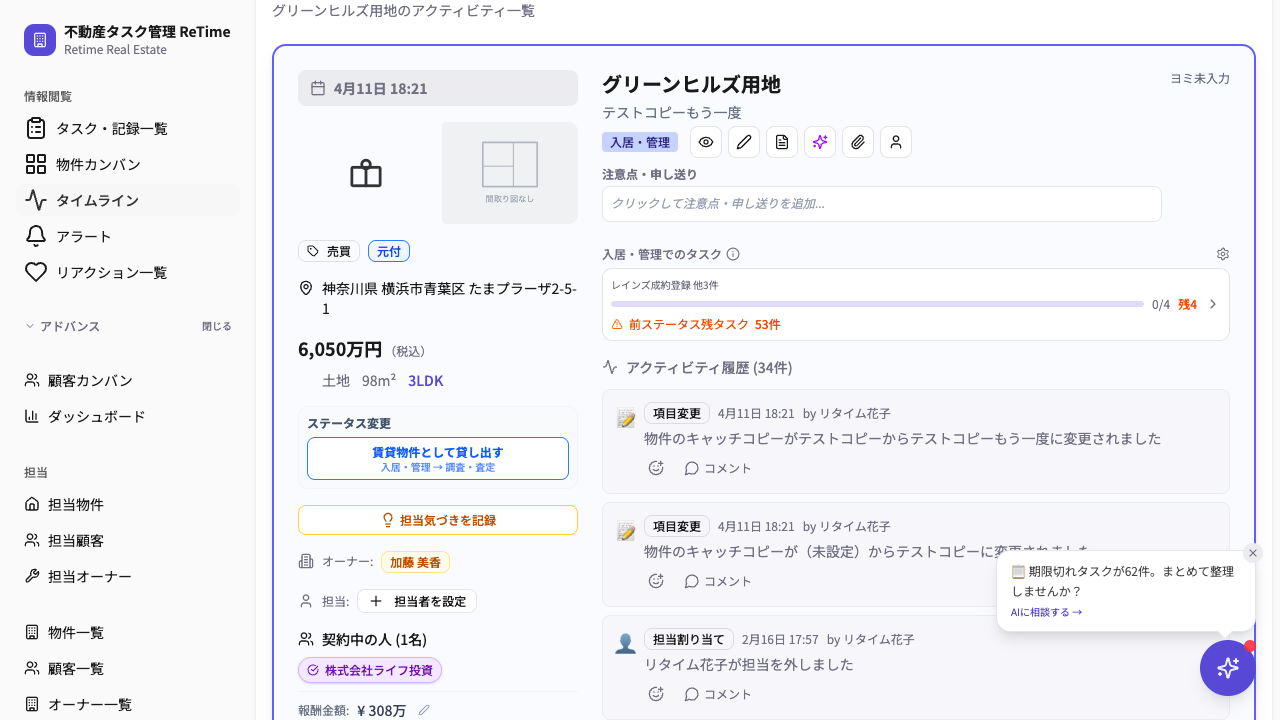This screenshot has height=720, width=1280.
Task: Select タイムライン in the sidebar
Action: coord(128,200)
